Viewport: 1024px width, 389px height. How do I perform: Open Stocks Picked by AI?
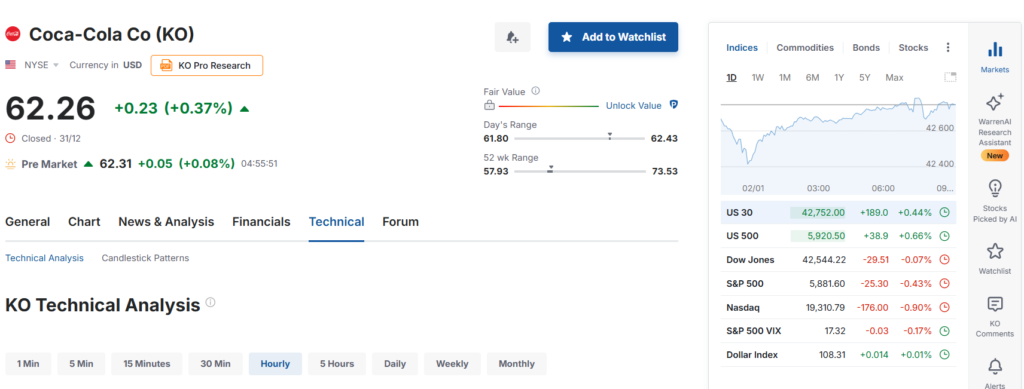pos(995,201)
